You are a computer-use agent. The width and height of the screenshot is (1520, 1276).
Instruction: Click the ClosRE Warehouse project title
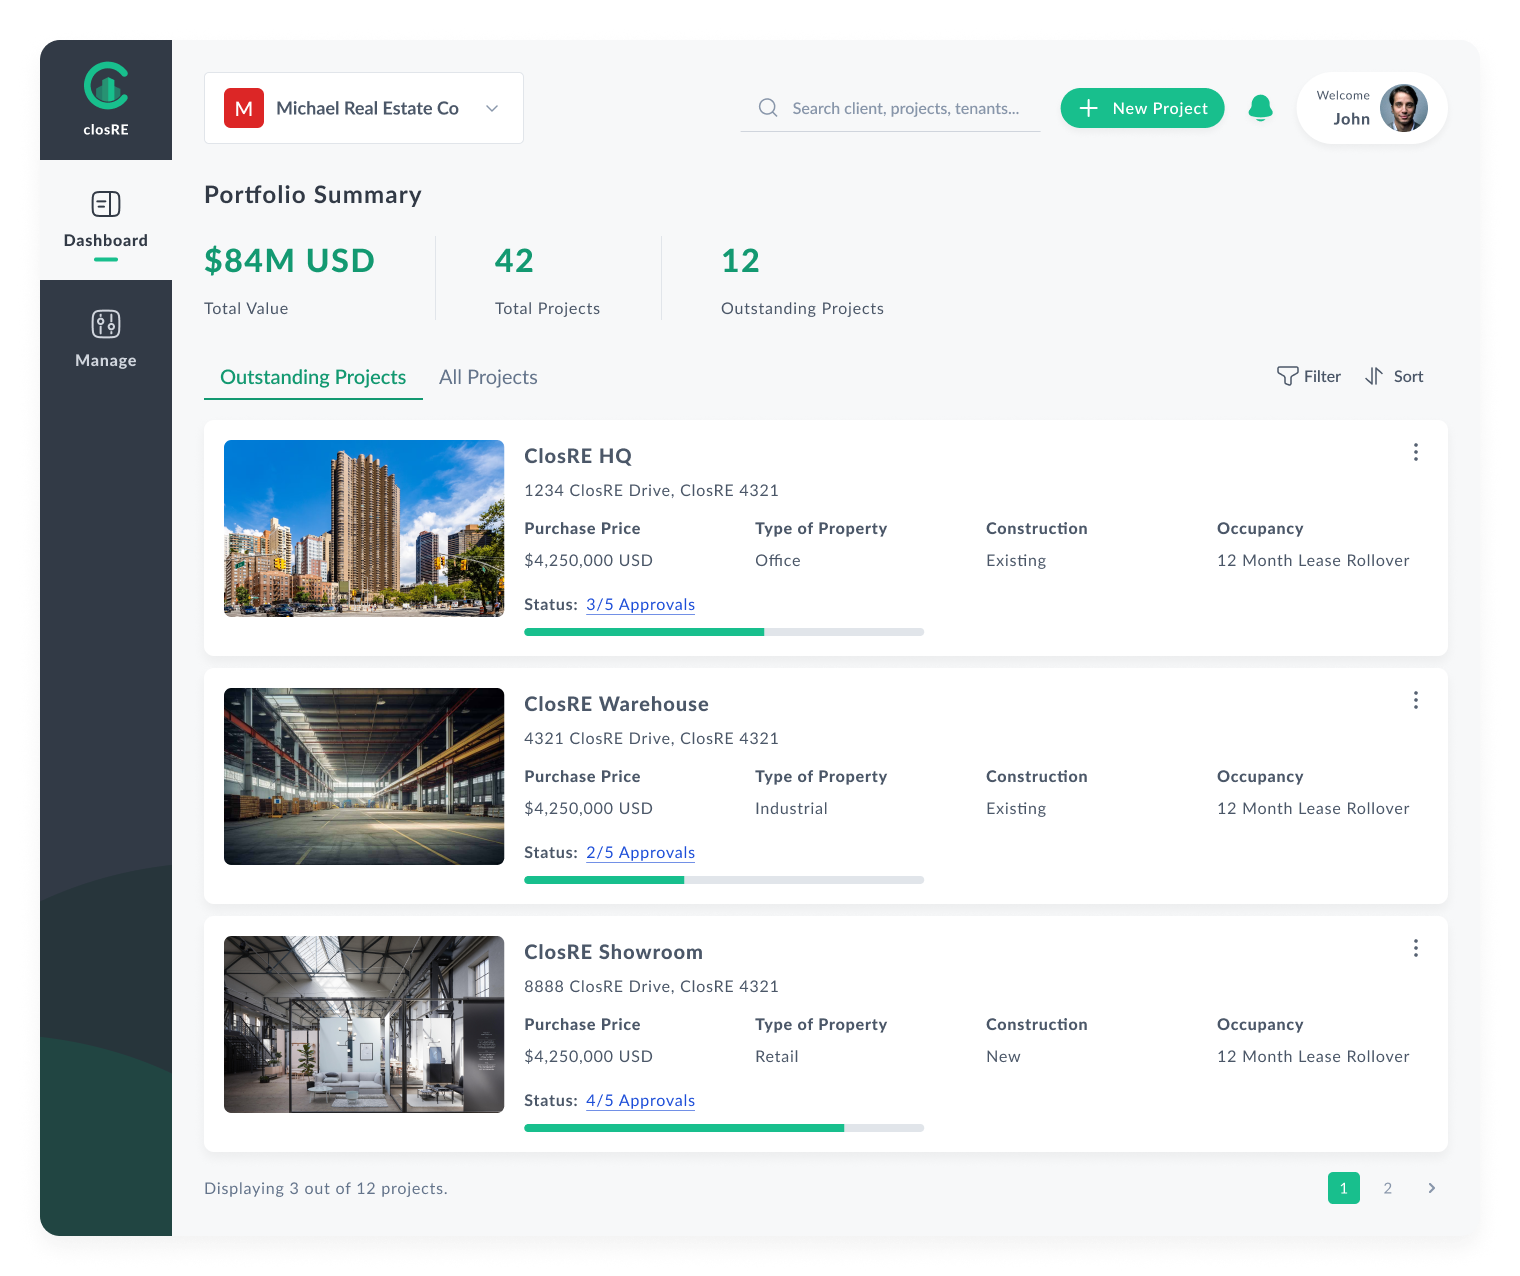[x=617, y=704]
